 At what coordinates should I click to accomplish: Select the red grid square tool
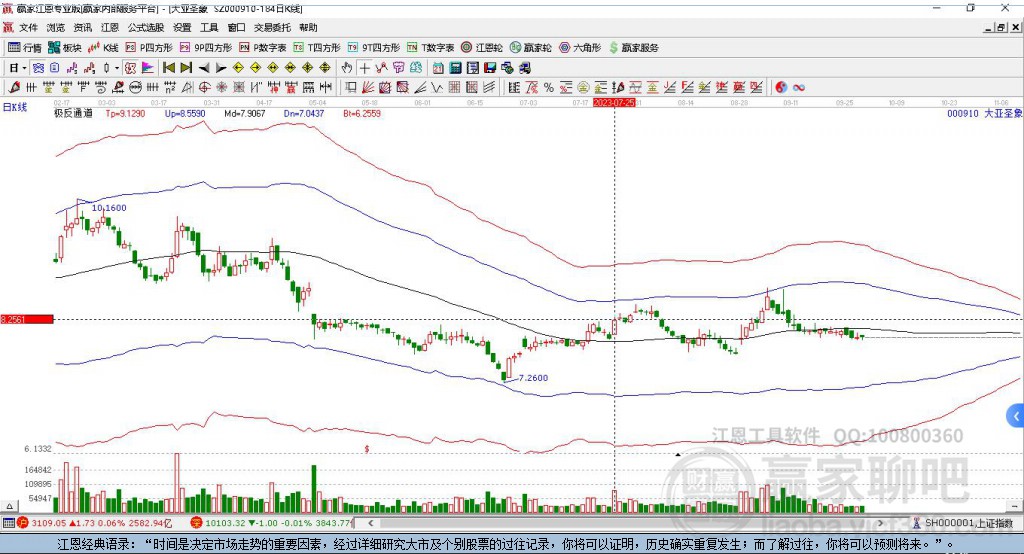454,88
